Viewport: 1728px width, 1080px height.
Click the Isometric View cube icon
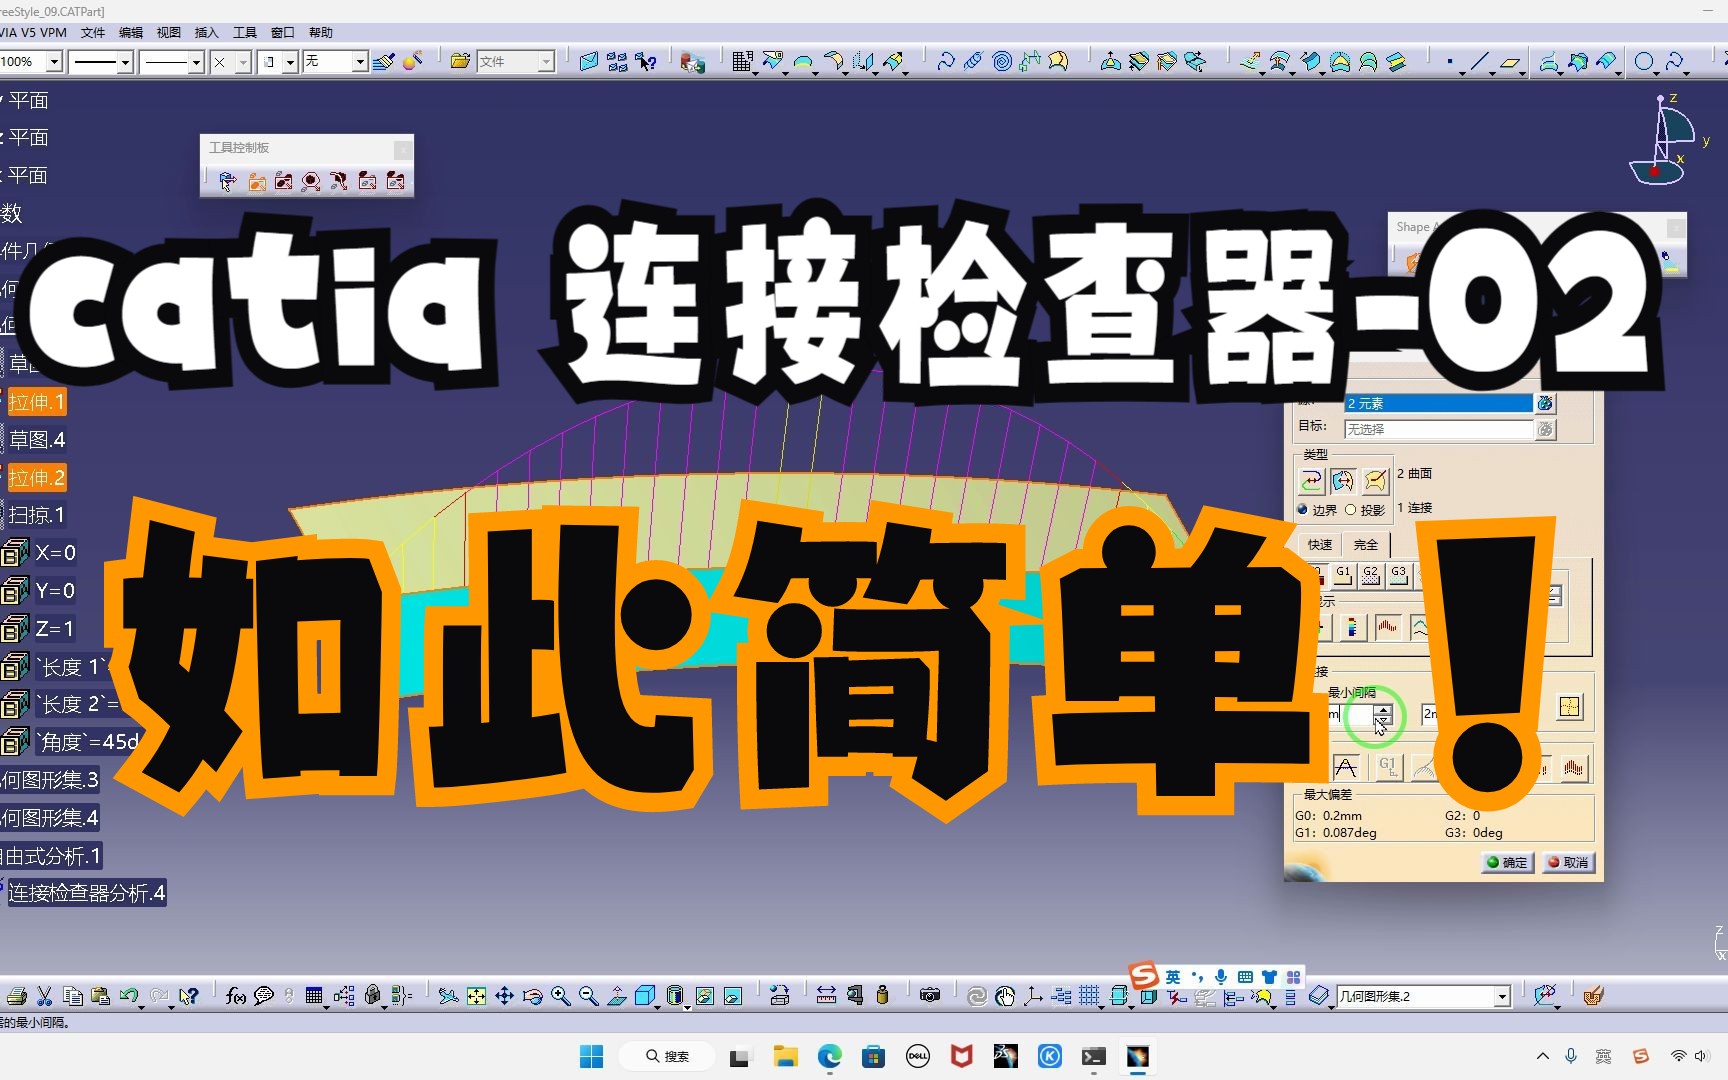tap(646, 997)
